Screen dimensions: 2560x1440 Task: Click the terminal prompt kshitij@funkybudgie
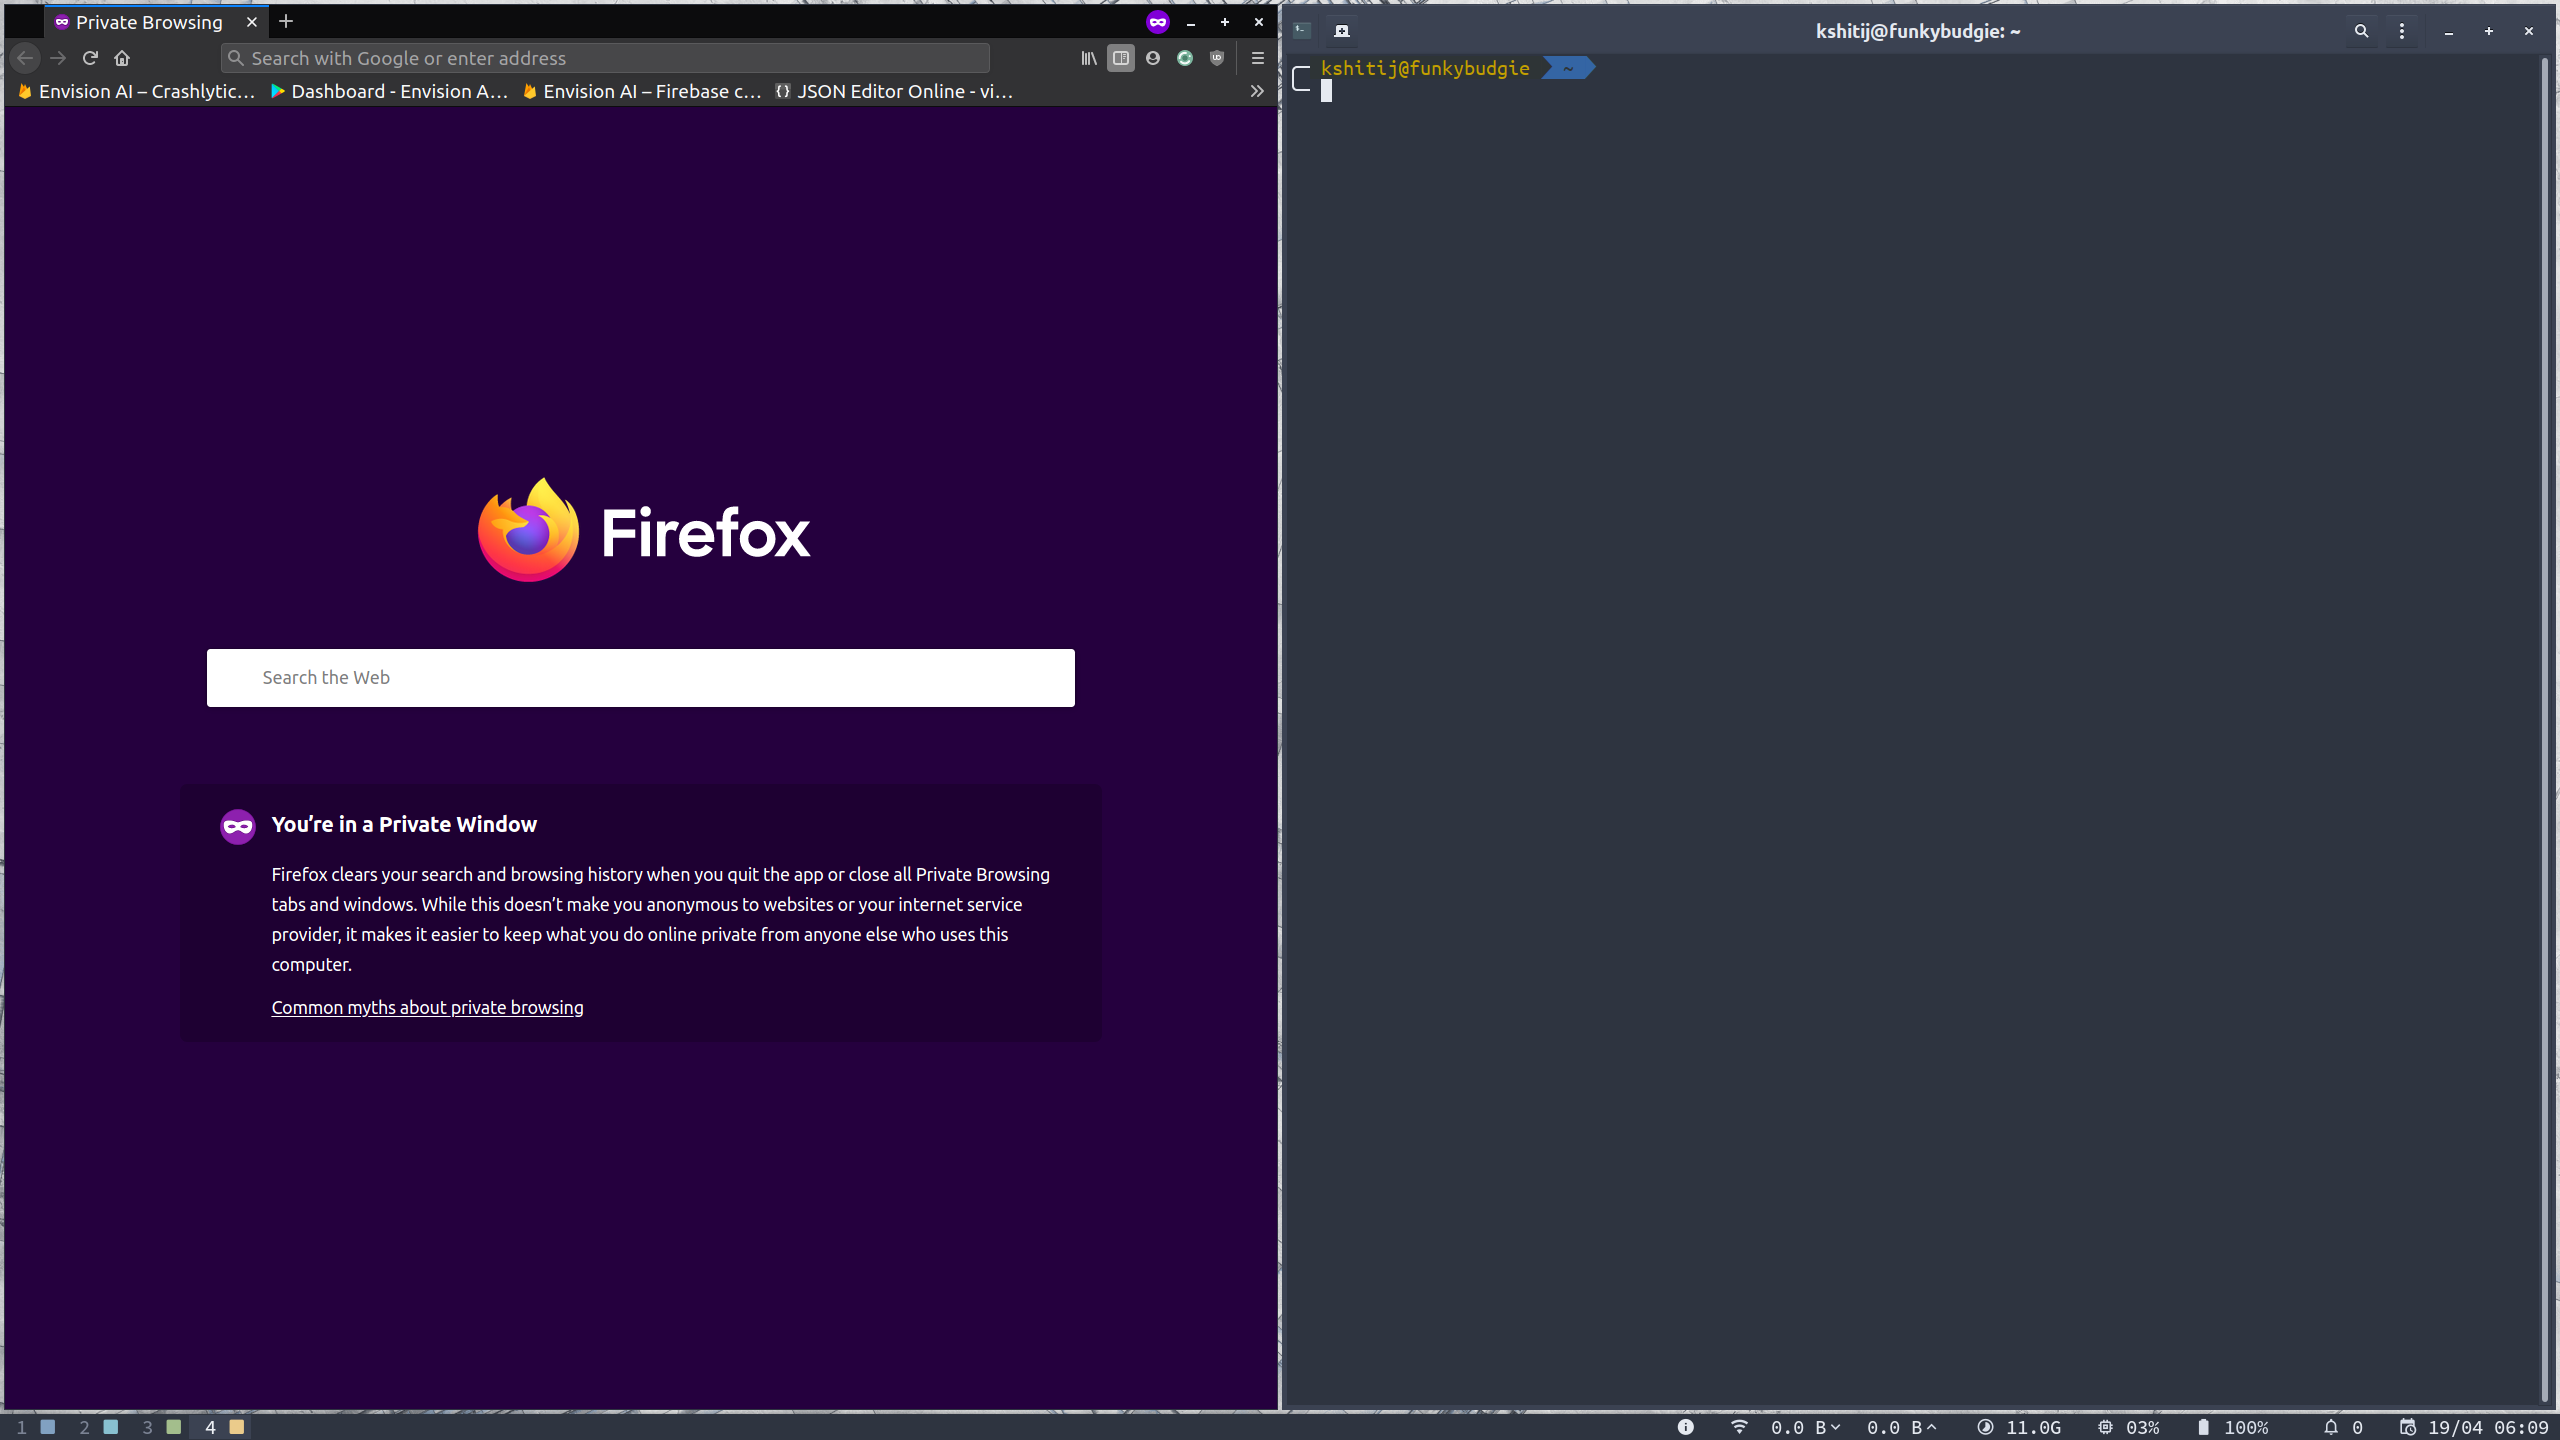tap(1425, 68)
